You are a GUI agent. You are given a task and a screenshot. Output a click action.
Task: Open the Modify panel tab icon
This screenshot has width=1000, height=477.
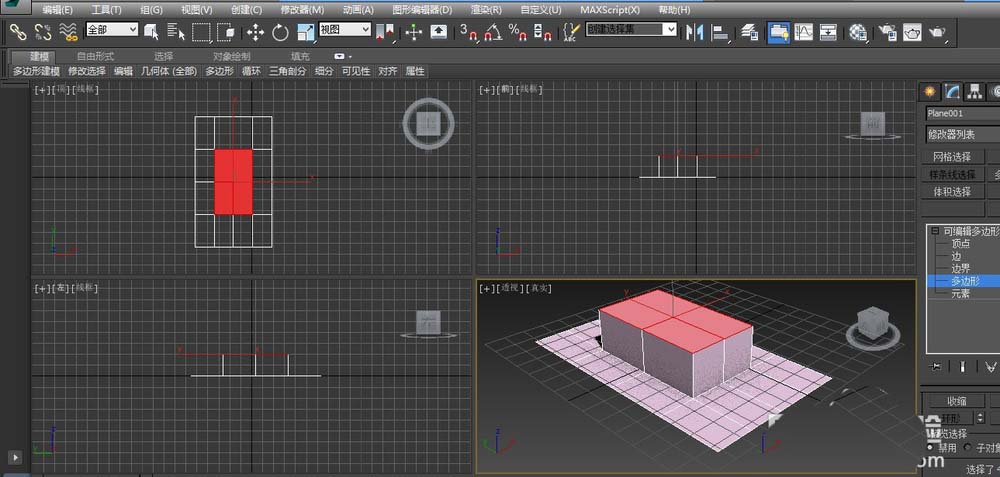pos(952,92)
